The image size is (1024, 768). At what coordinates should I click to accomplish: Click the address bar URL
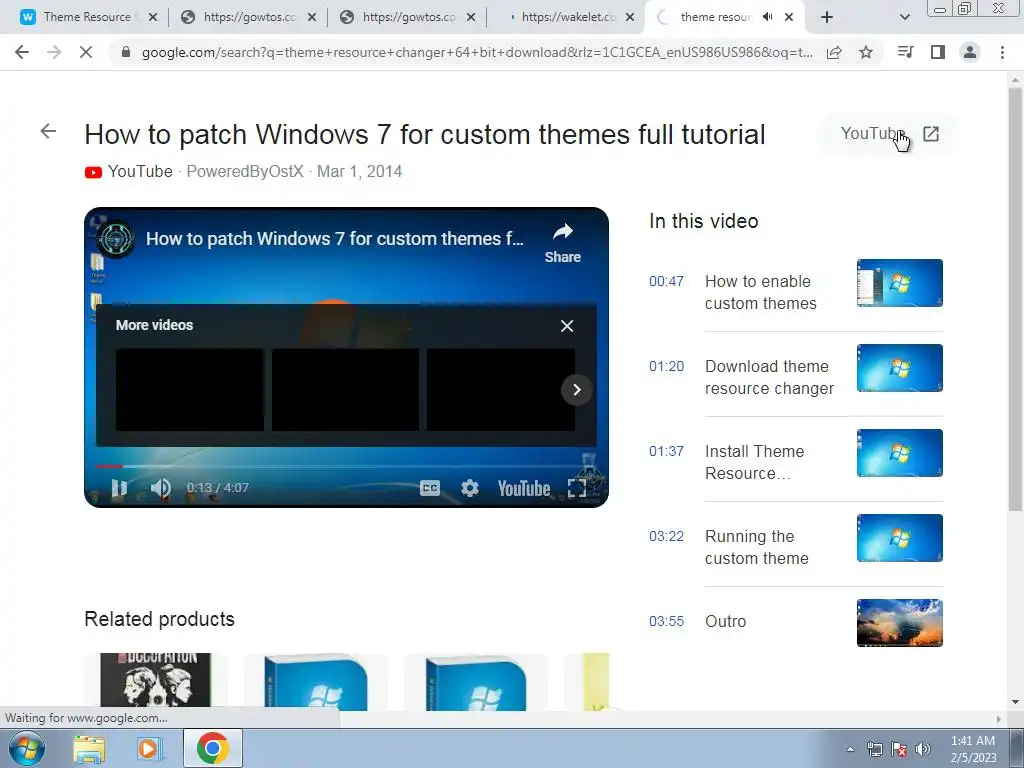(477, 52)
